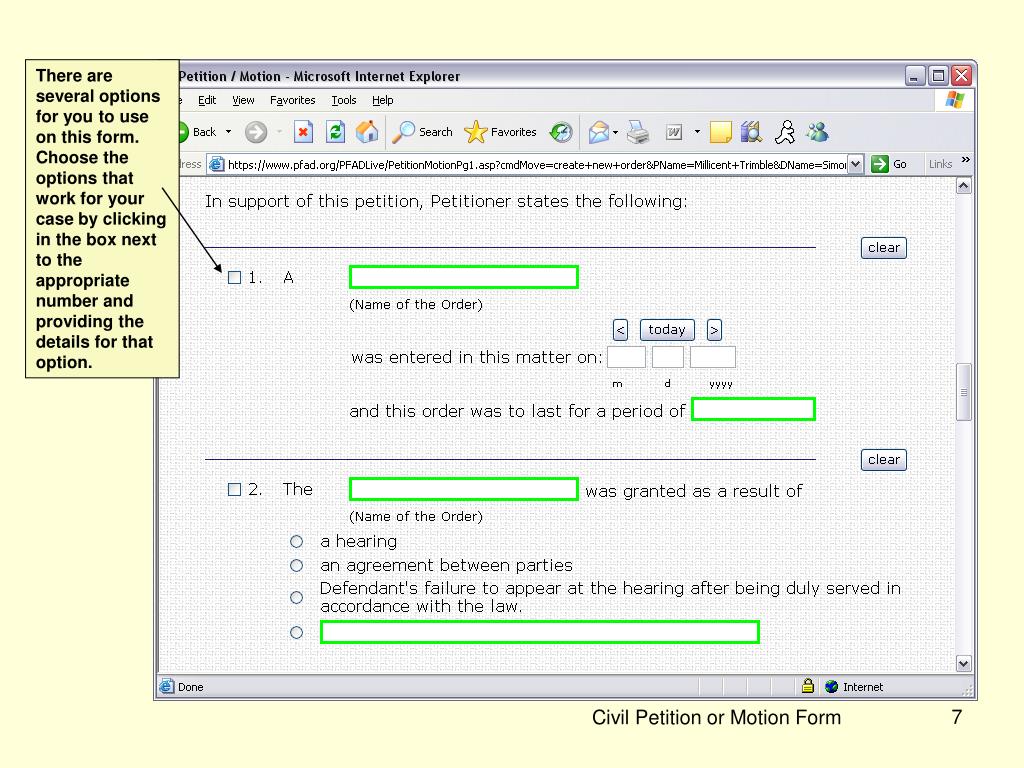Screen dimensions: 1024x768
Task: Open the Favorites menu
Action: point(293,100)
